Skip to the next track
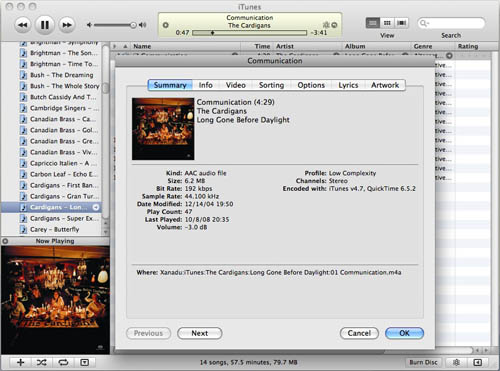500x371 pixels. (67, 25)
